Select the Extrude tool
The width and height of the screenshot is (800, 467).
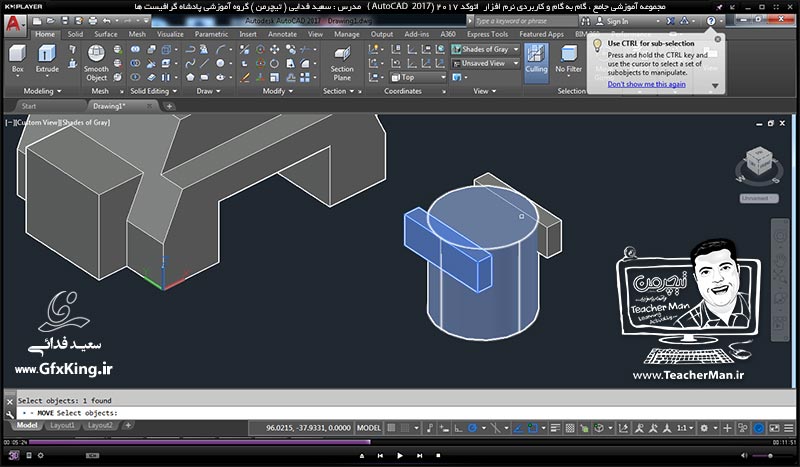pyautogui.click(x=47, y=59)
